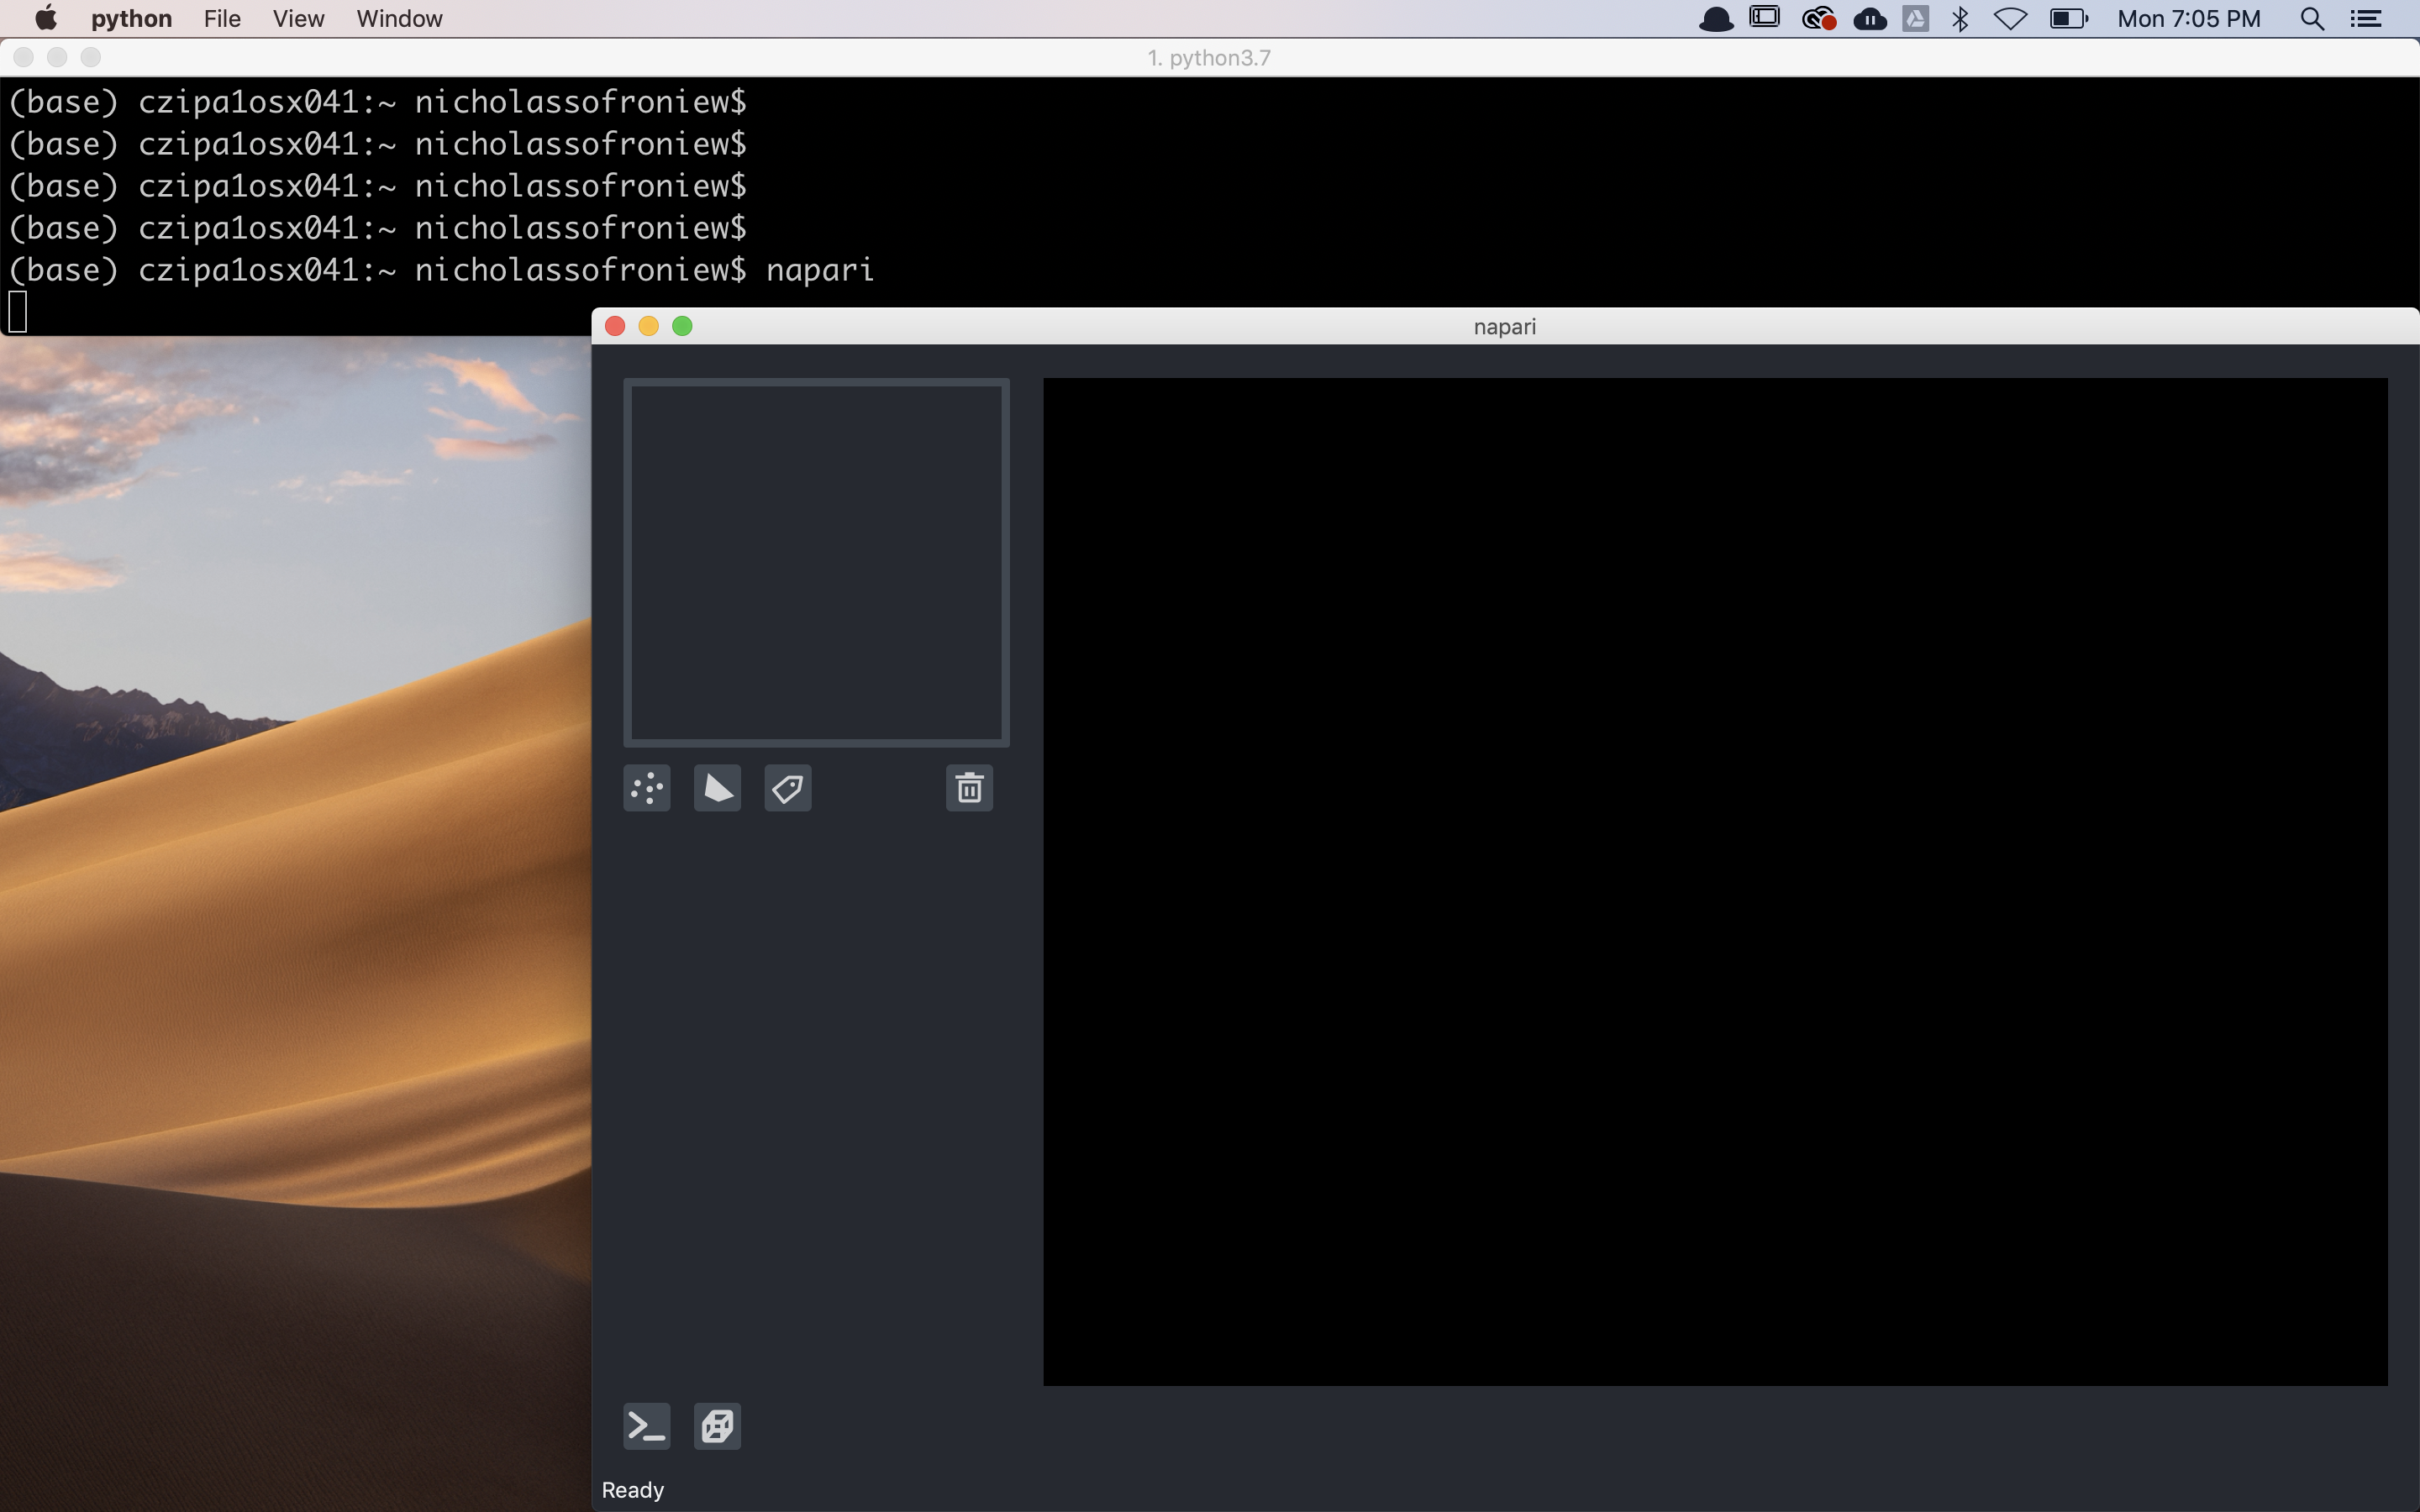Screen dimensions: 2420x1512
Task: Click the napari menu bar app icon
Action: point(1716,19)
